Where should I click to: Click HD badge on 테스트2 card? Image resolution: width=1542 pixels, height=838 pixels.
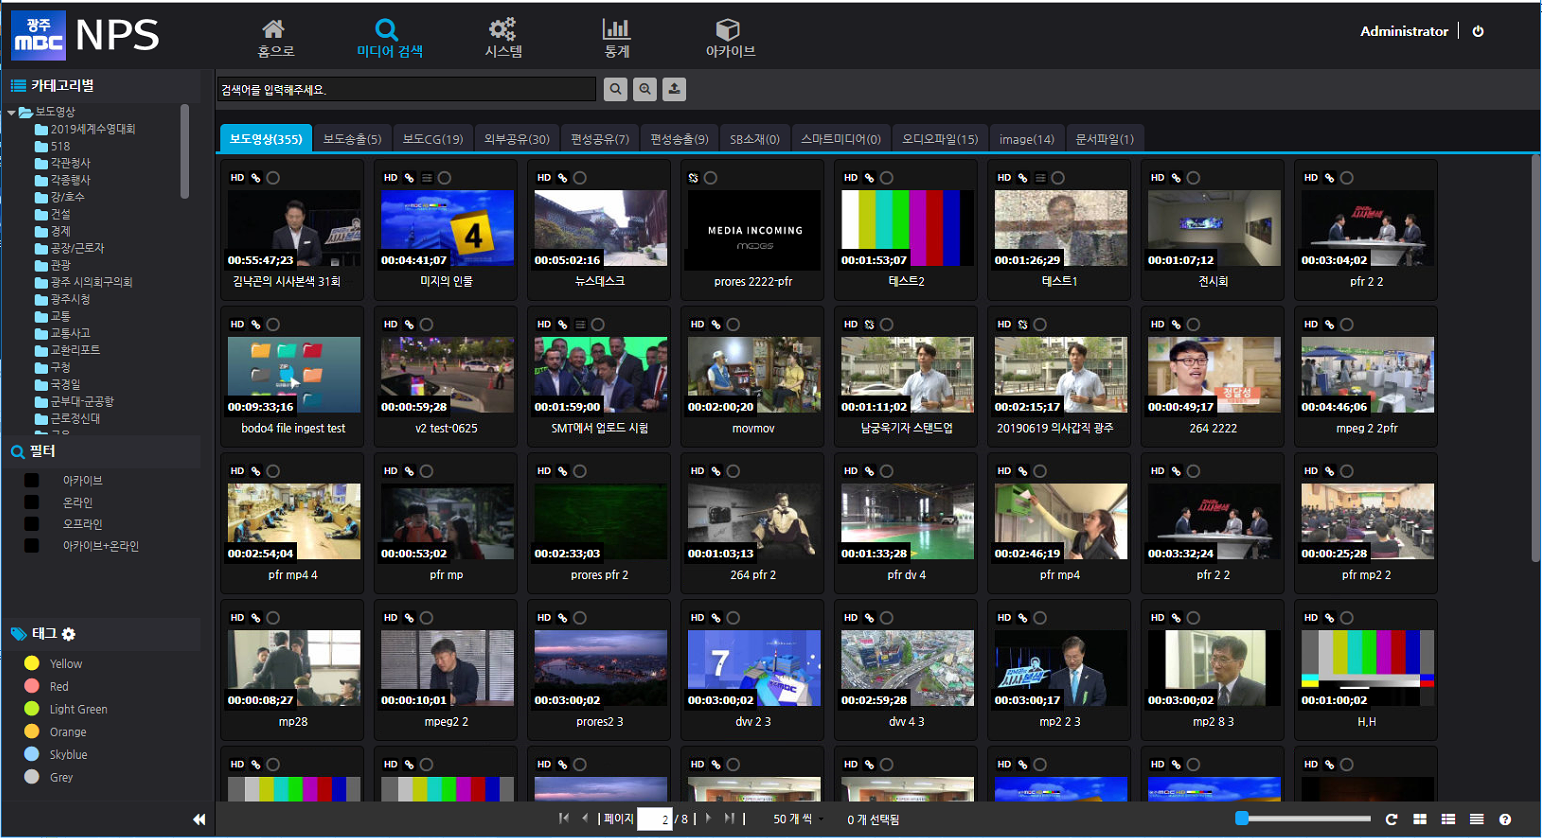pyautogui.click(x=851, y=178)
